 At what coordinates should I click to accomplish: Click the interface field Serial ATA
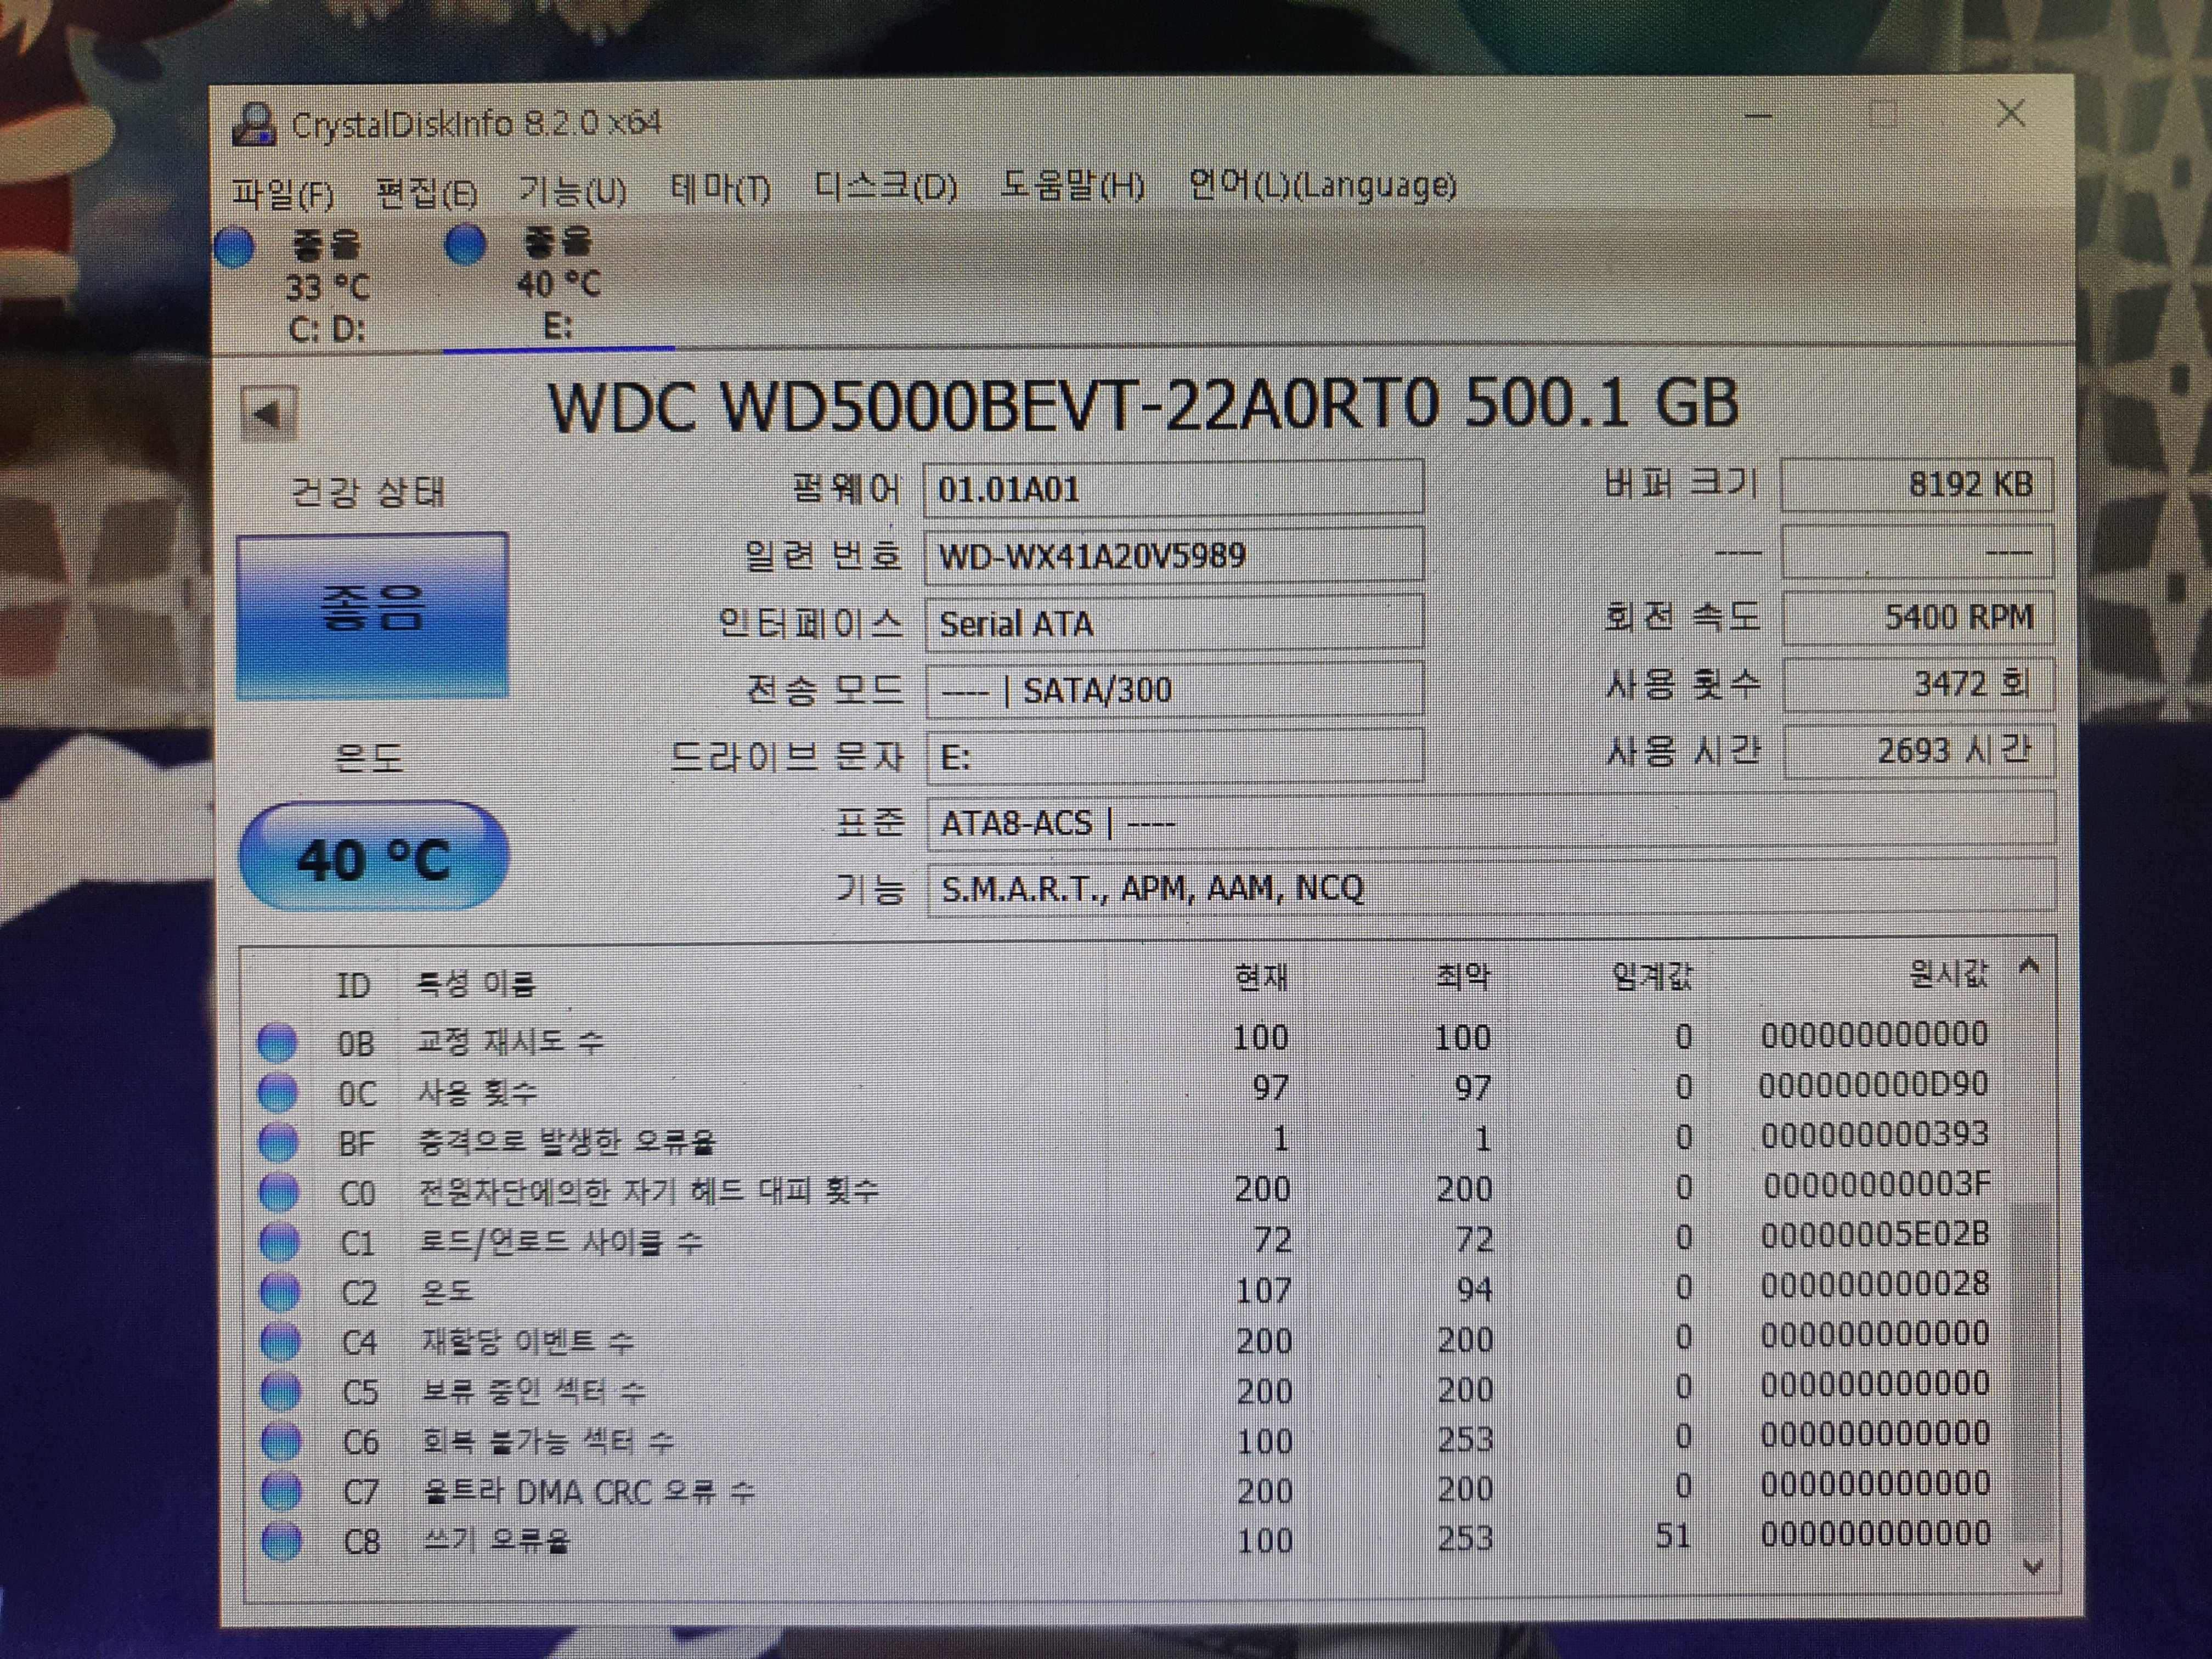point(1174,622)
